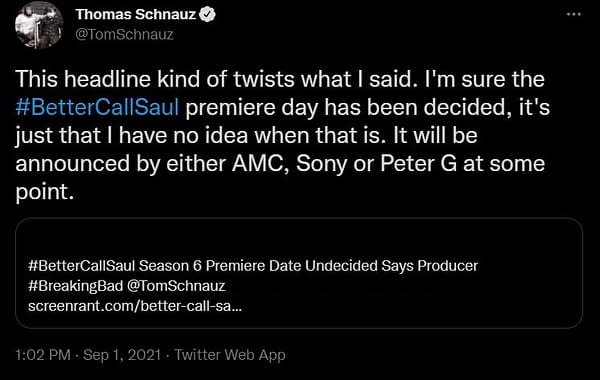The width and height of the screenshot is (600, 380).
Task: Visit the screenrant.com/better-call-sa... link
Action: pyautogui.click(x=135, y=306)
